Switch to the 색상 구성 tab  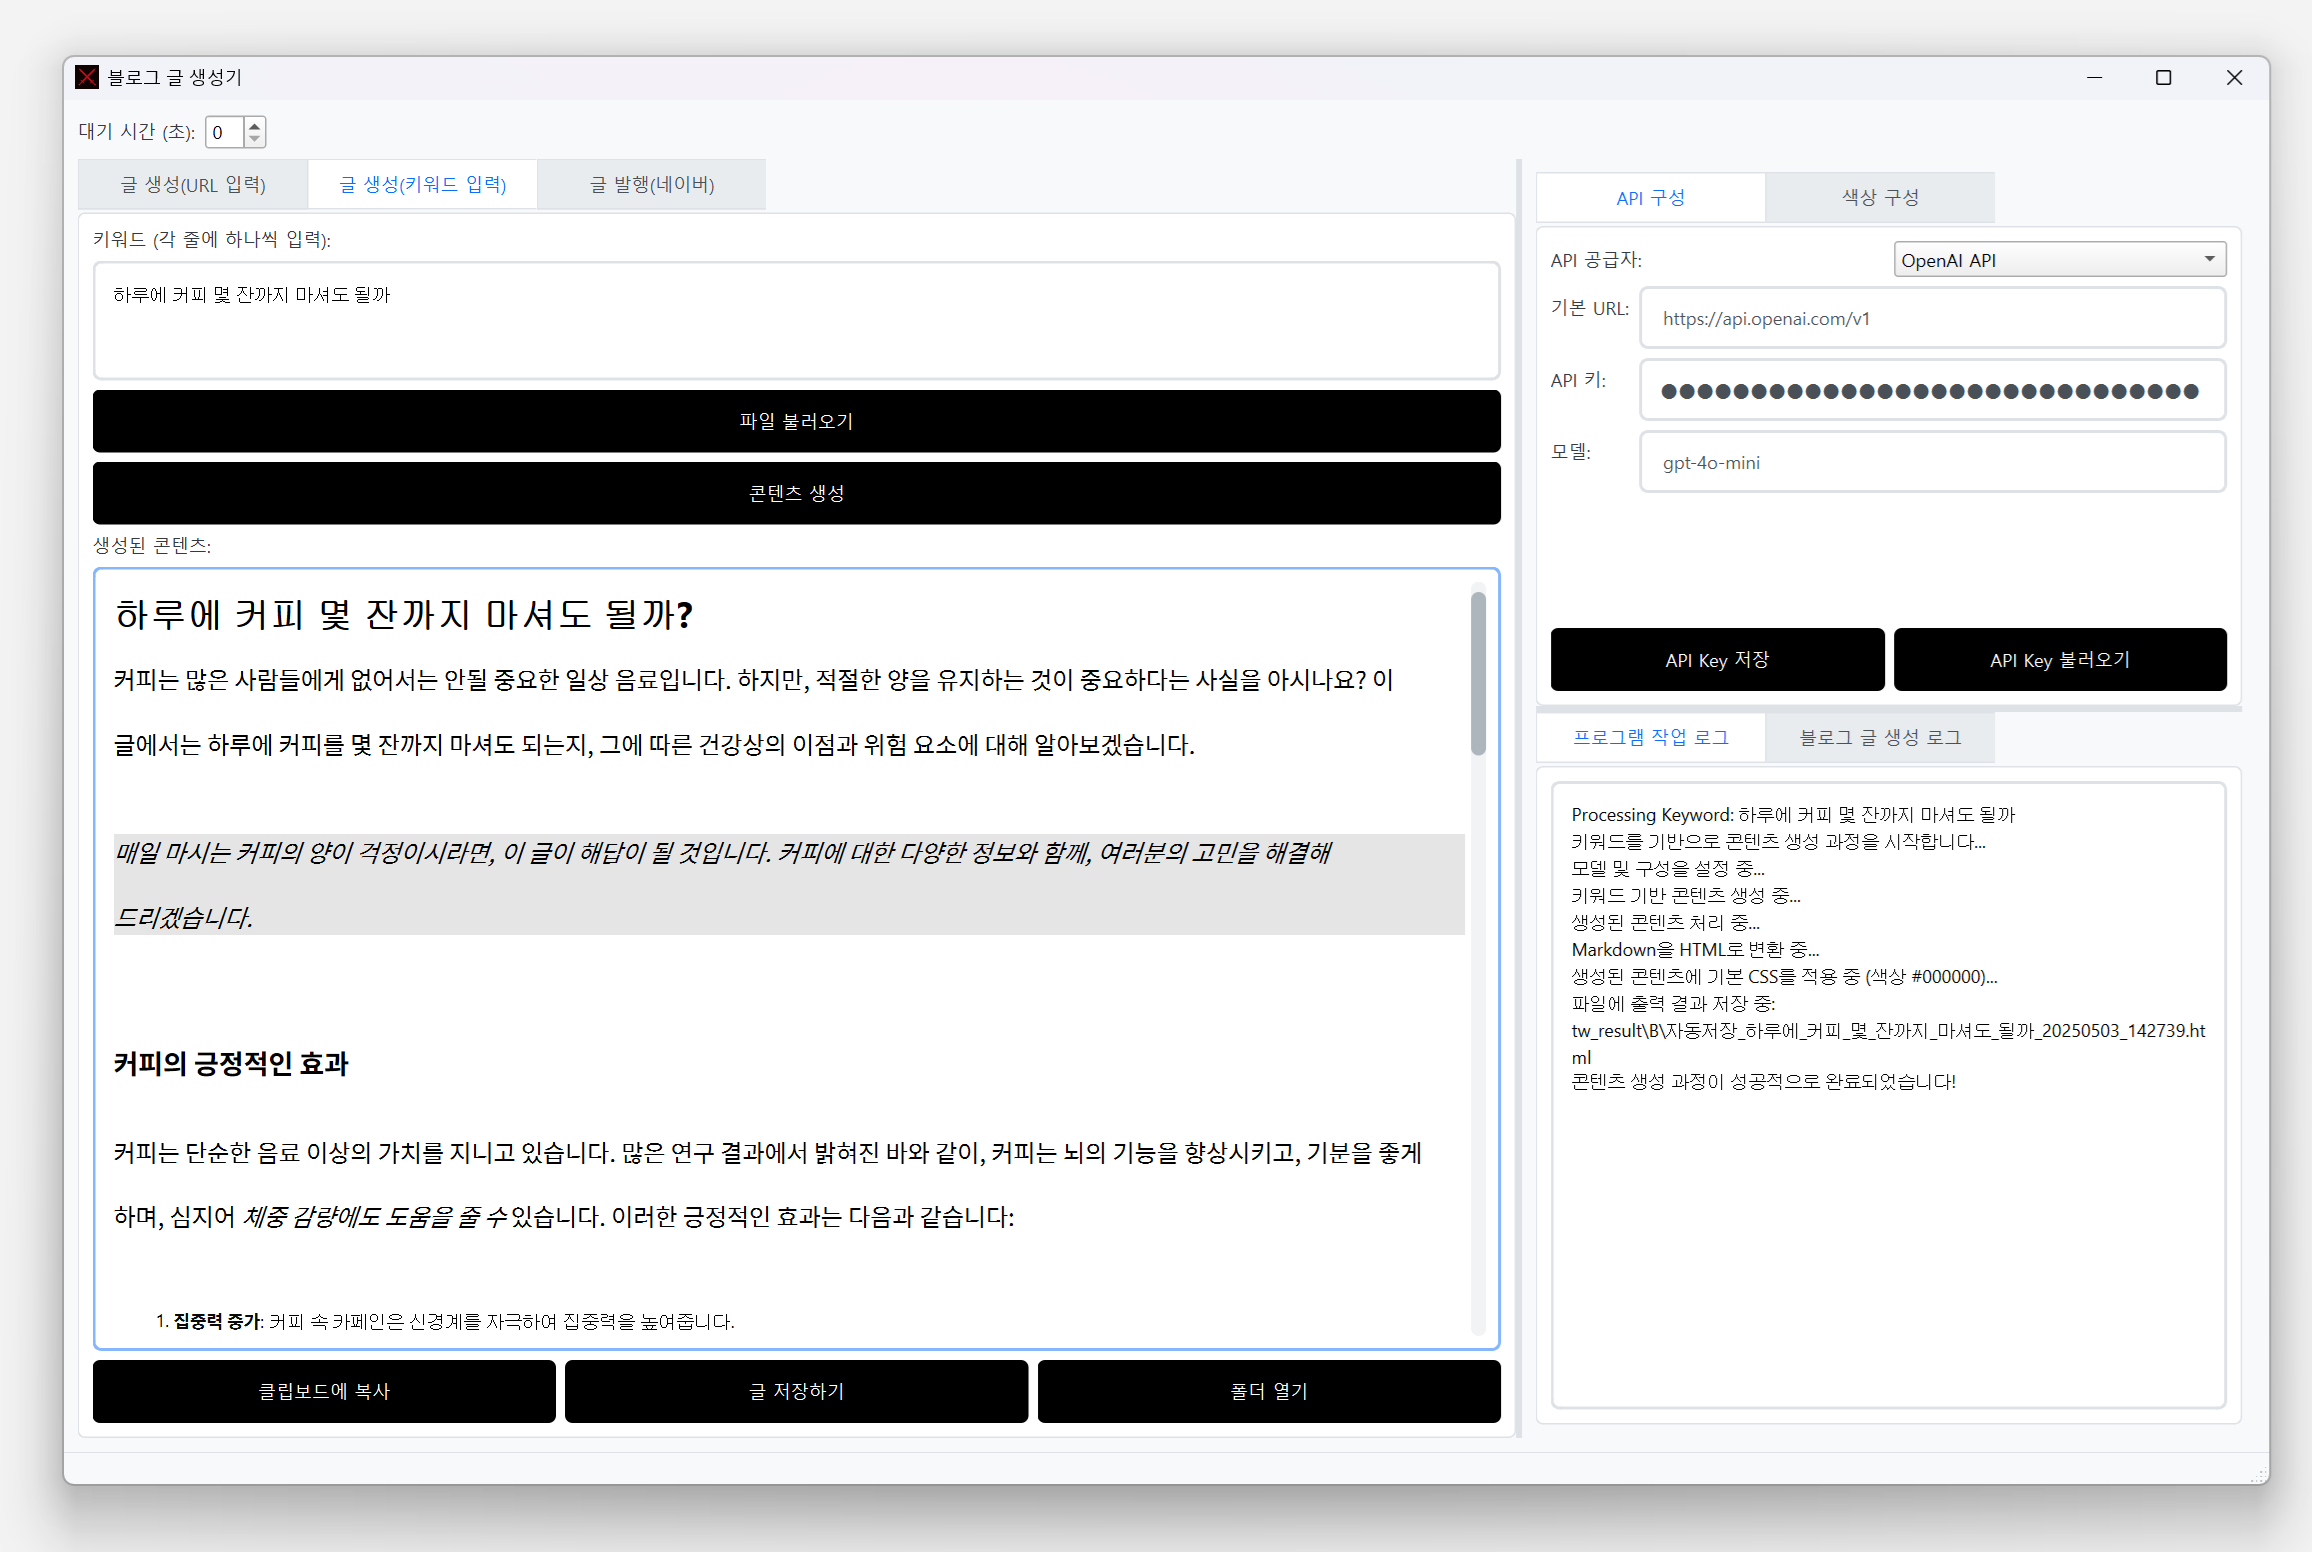coord(1880,197)
